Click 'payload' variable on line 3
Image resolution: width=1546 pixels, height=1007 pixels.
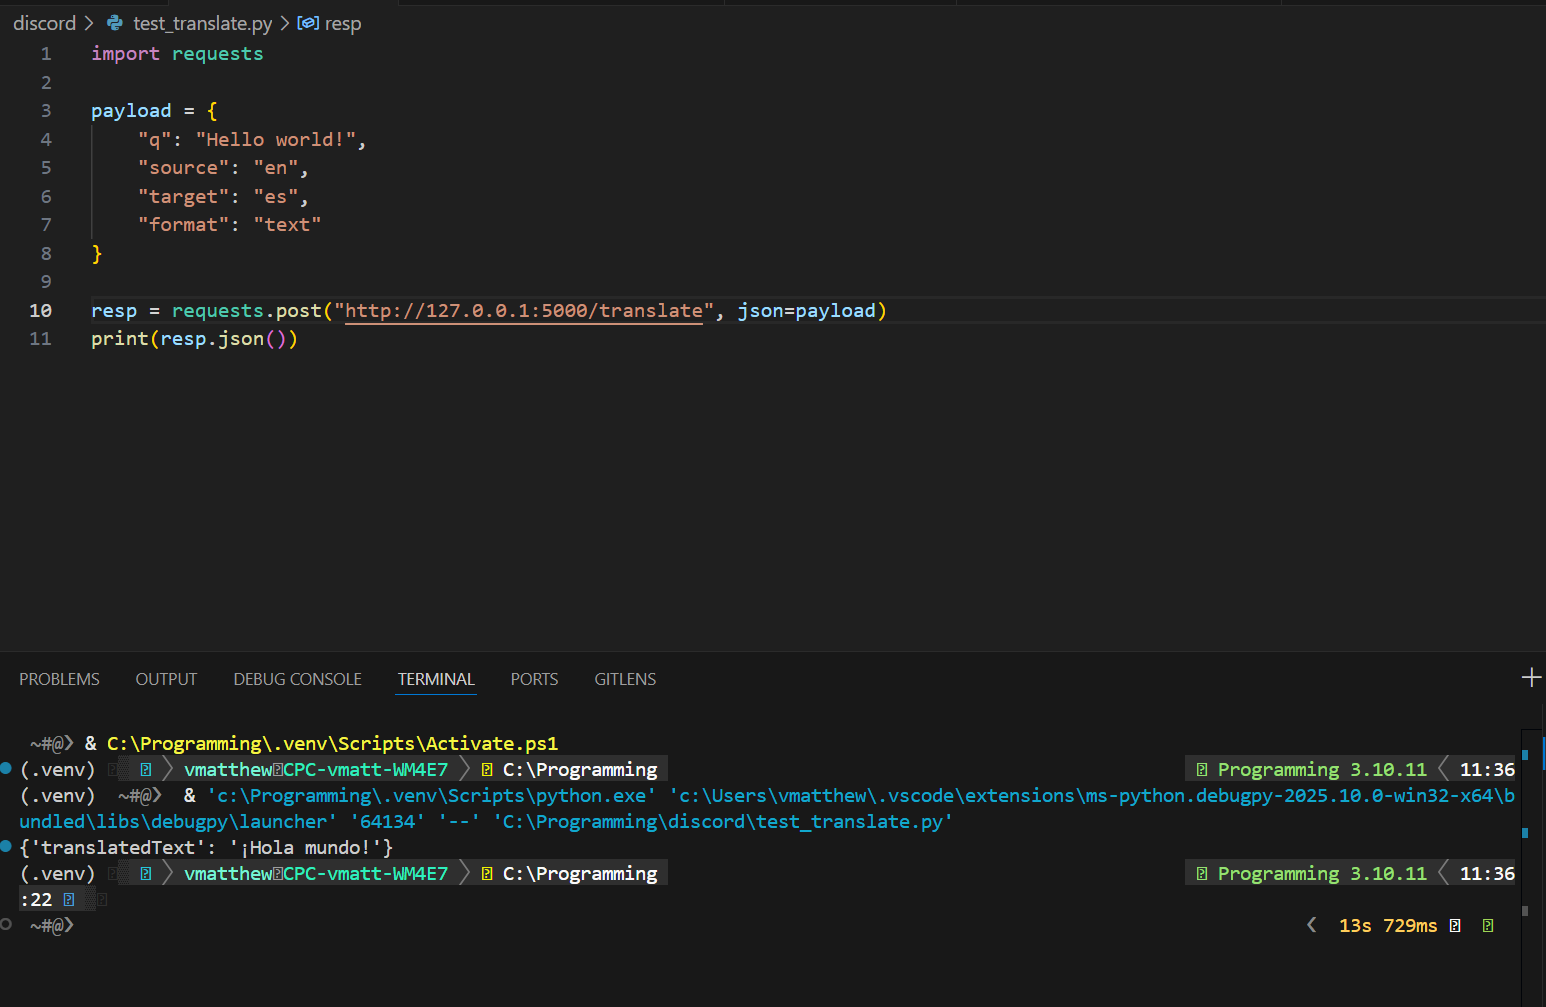[x=131, y=111]
